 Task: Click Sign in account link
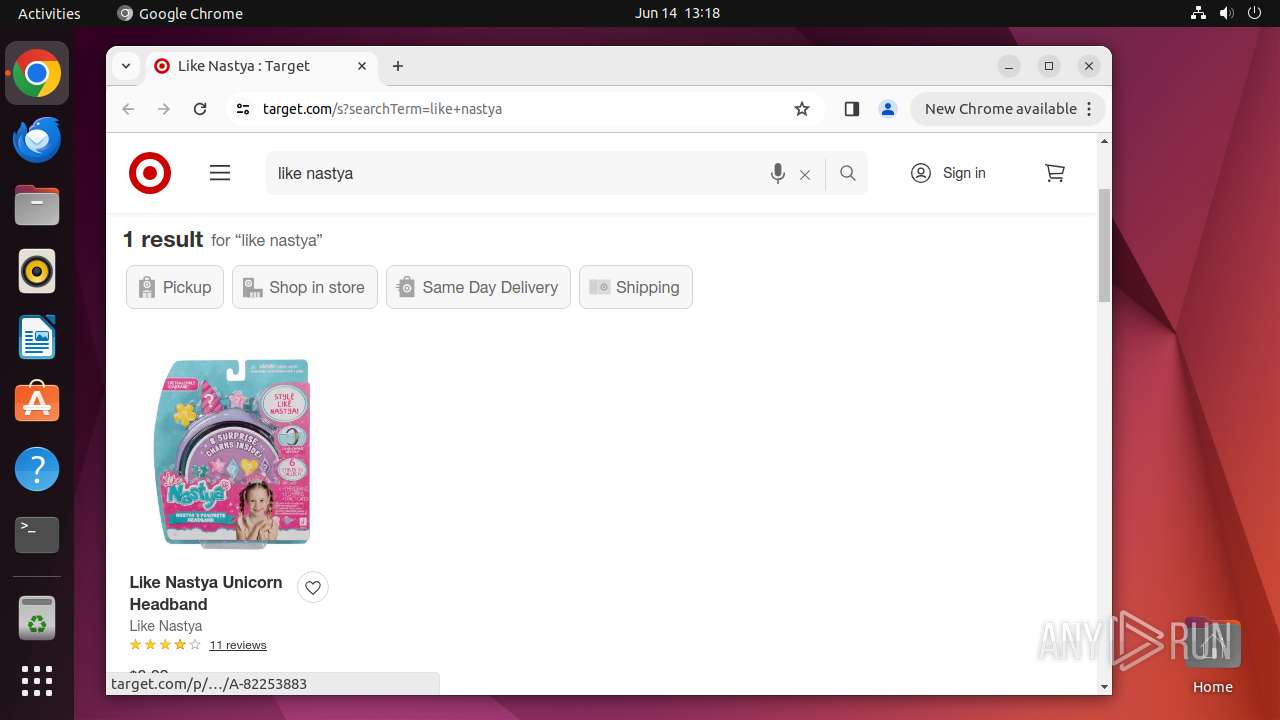[x=949, y=173]
